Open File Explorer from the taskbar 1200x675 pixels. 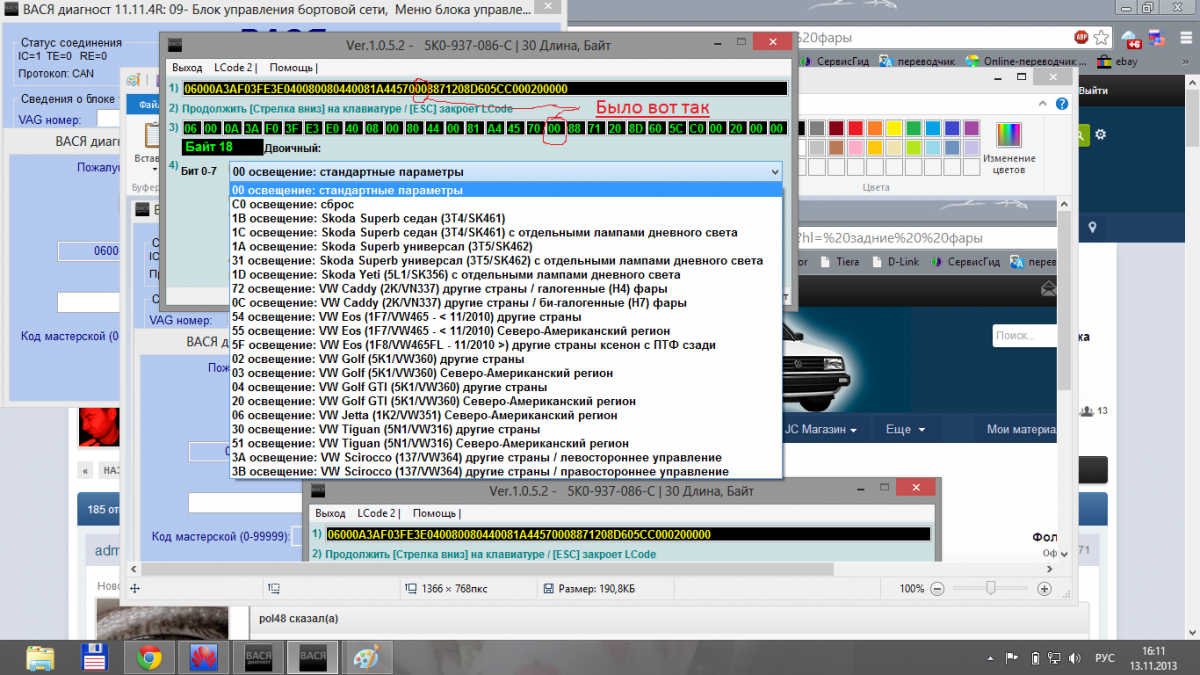[40, 657]
